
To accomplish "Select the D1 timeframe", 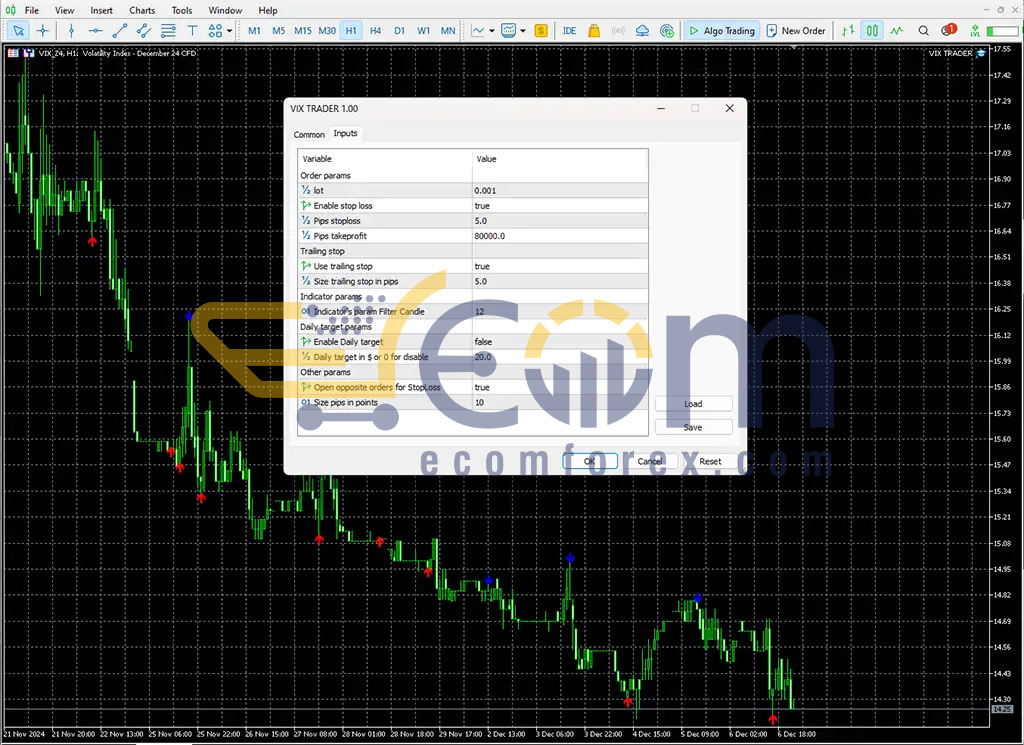I will (x=400, y=31).
